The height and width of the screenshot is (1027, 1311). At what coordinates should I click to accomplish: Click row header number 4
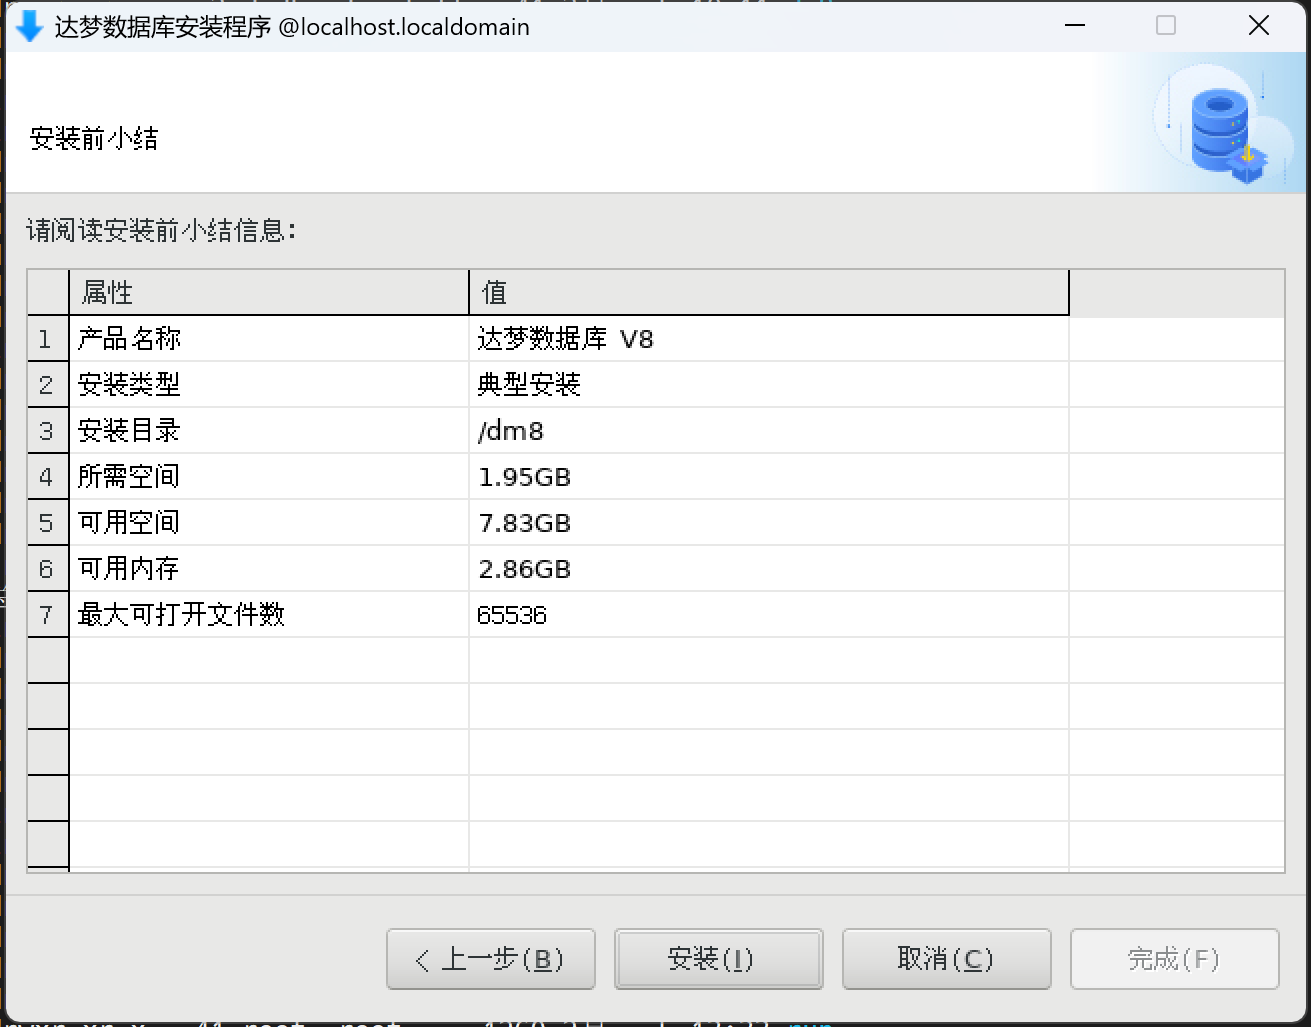[47, 477]
